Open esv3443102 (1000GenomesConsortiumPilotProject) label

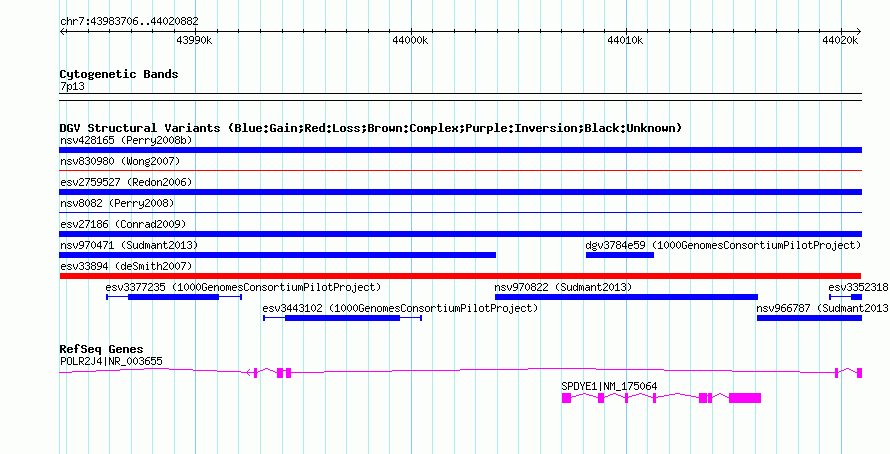tap(400, 308)
